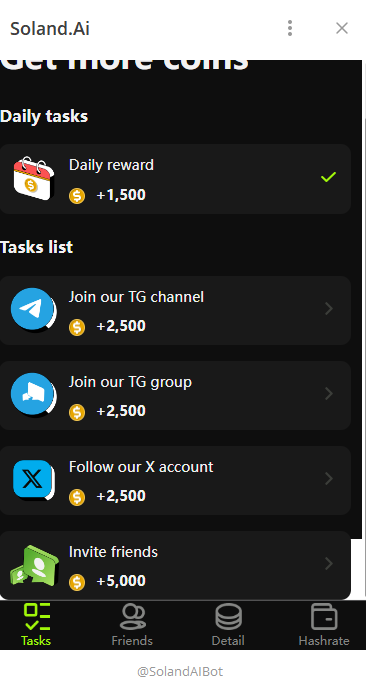Click the X account logo icon

click(x=33, y=480)
